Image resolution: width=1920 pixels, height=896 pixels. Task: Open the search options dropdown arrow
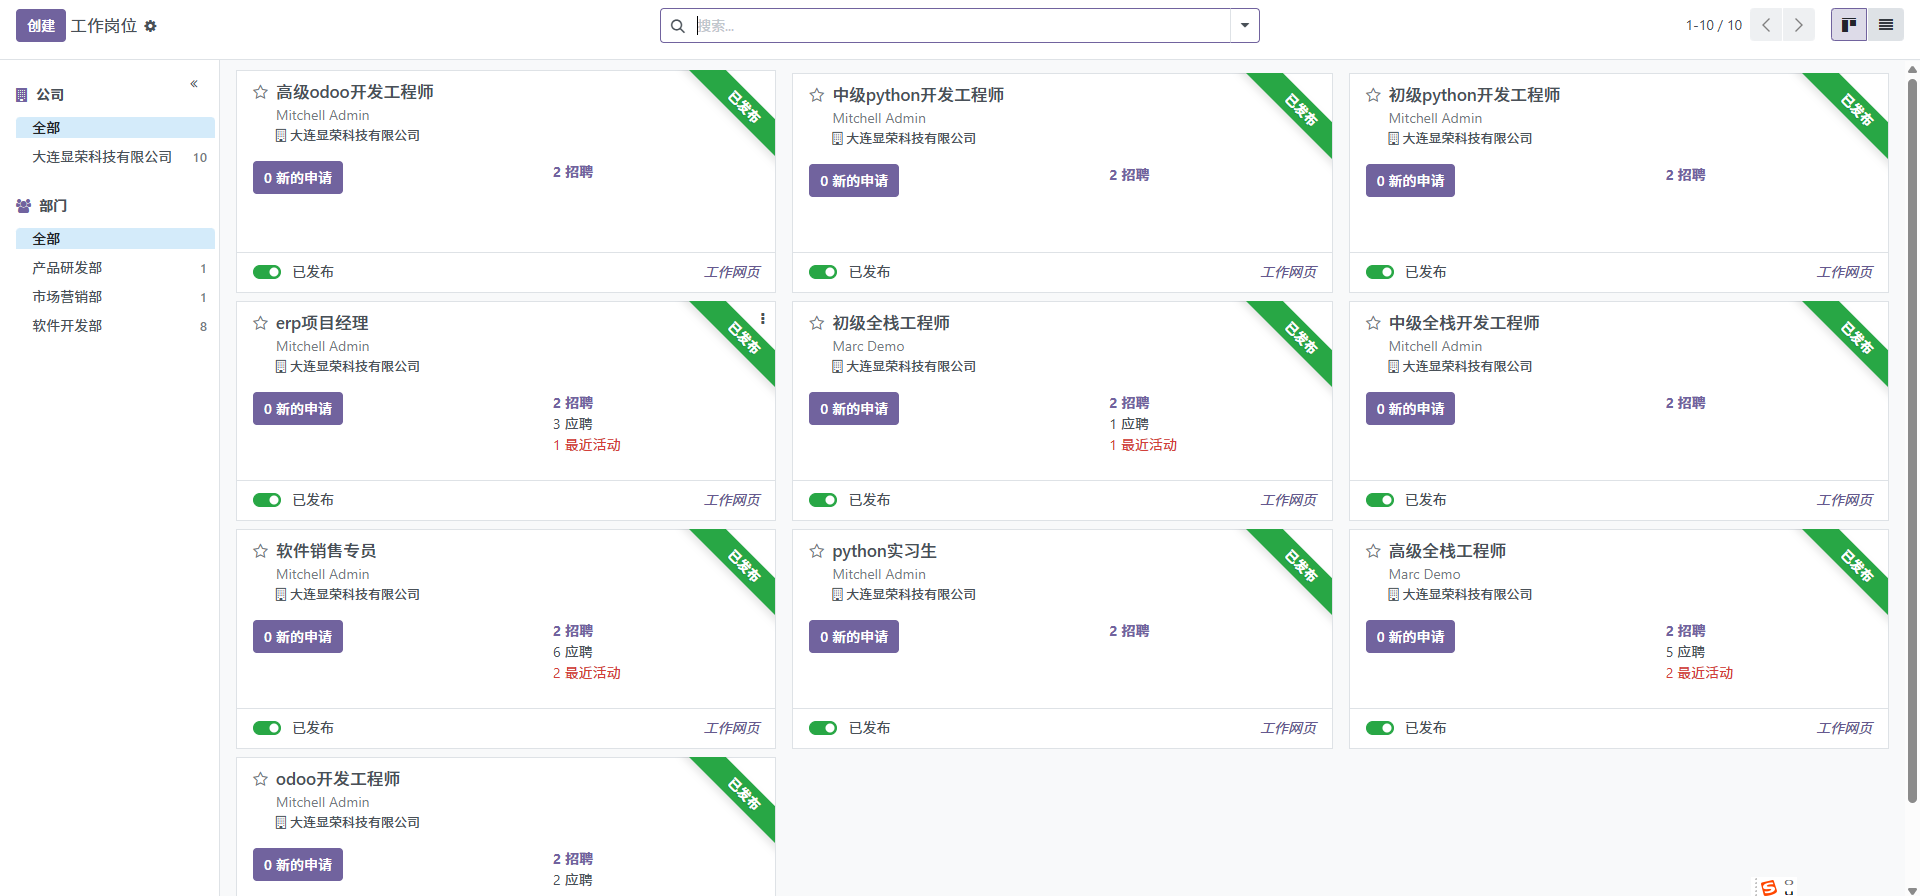click(x=1244, y=26)
